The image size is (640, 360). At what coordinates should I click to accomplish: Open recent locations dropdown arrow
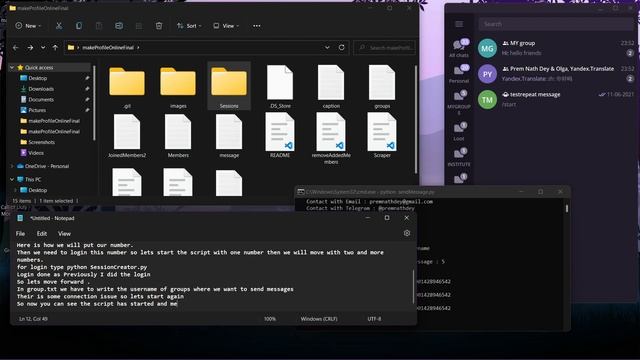[x=43, y=48]
